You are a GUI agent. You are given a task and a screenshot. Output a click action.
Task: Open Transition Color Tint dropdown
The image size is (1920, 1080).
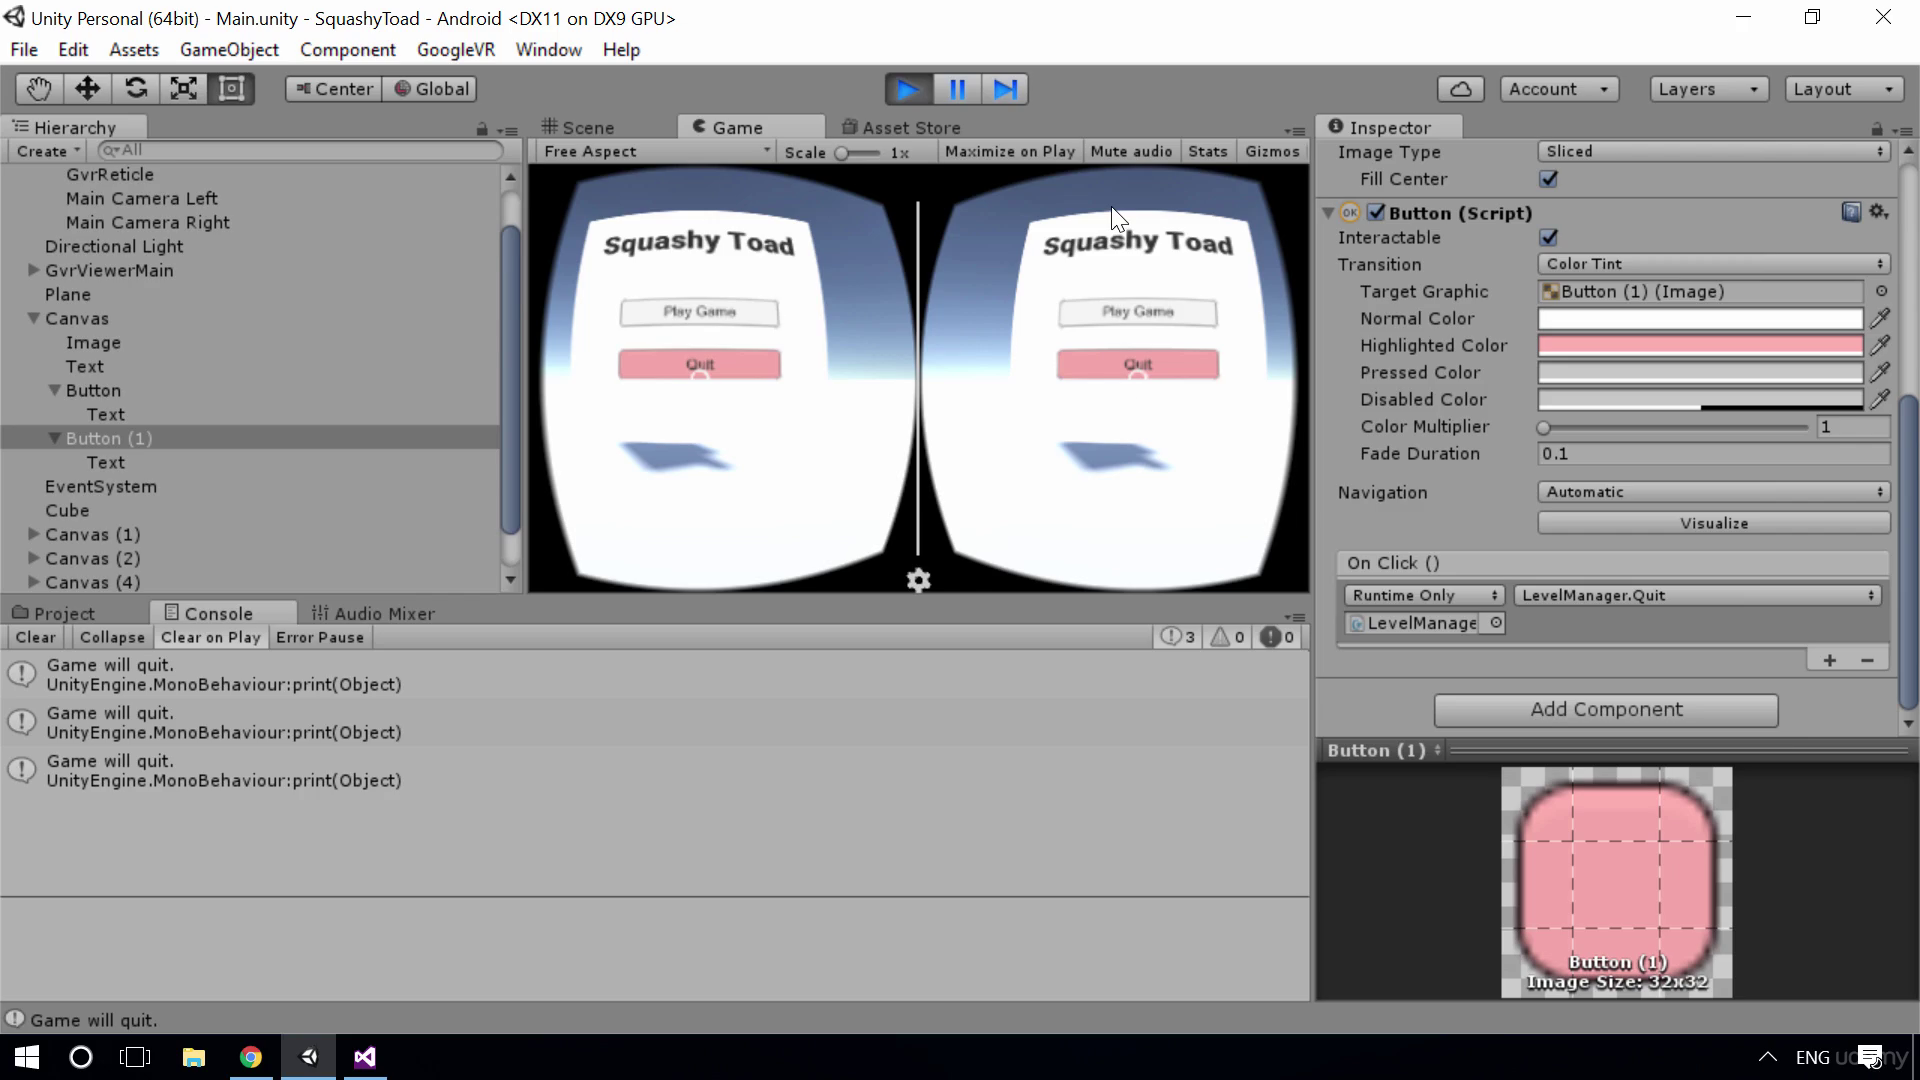point(1713,264)
